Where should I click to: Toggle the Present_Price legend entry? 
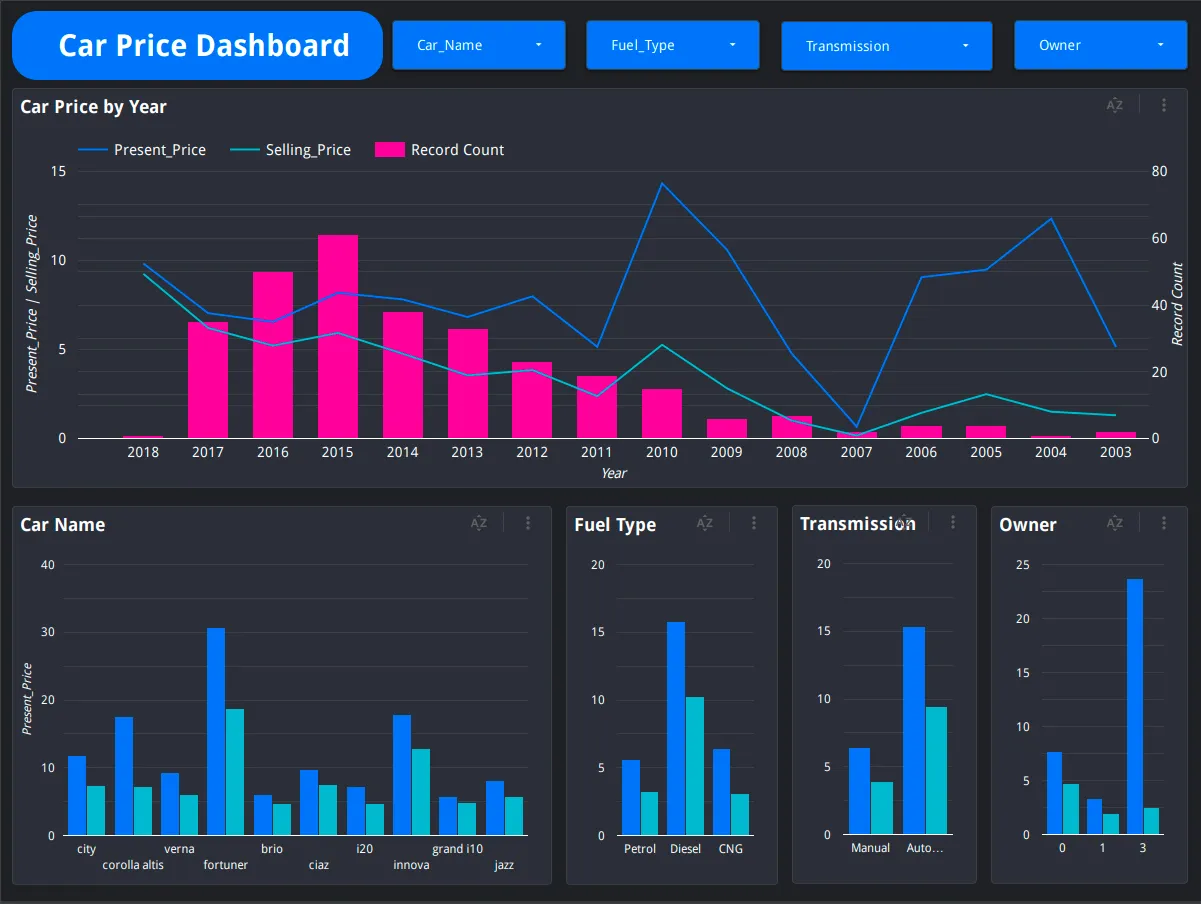(142, 150)
